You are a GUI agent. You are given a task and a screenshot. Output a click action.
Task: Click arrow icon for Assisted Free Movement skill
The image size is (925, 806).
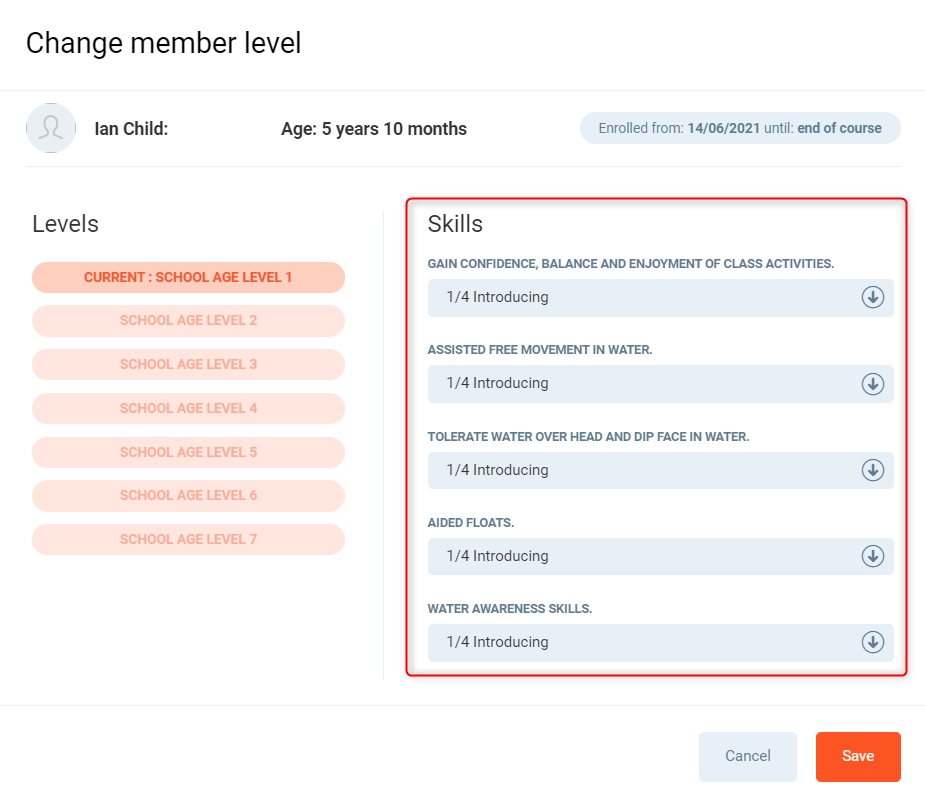pyautogui.click(x=872, y=384)
